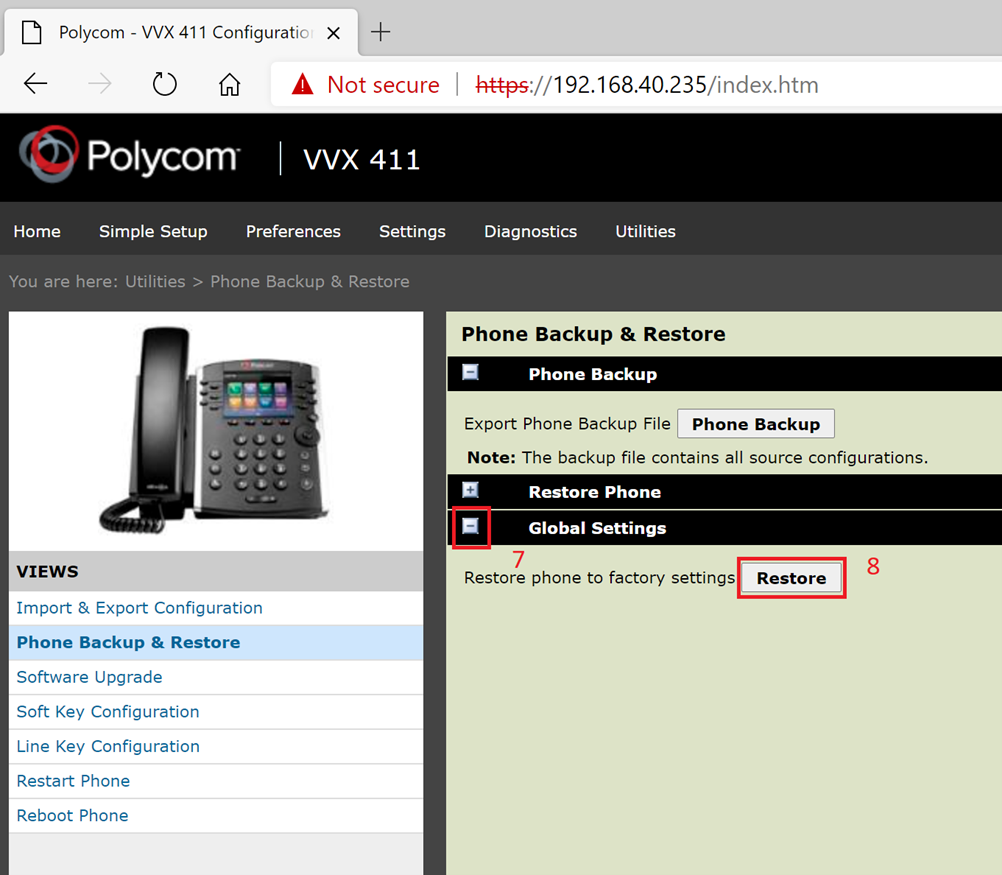Click the backup file Note text

[x=698, y=458]
